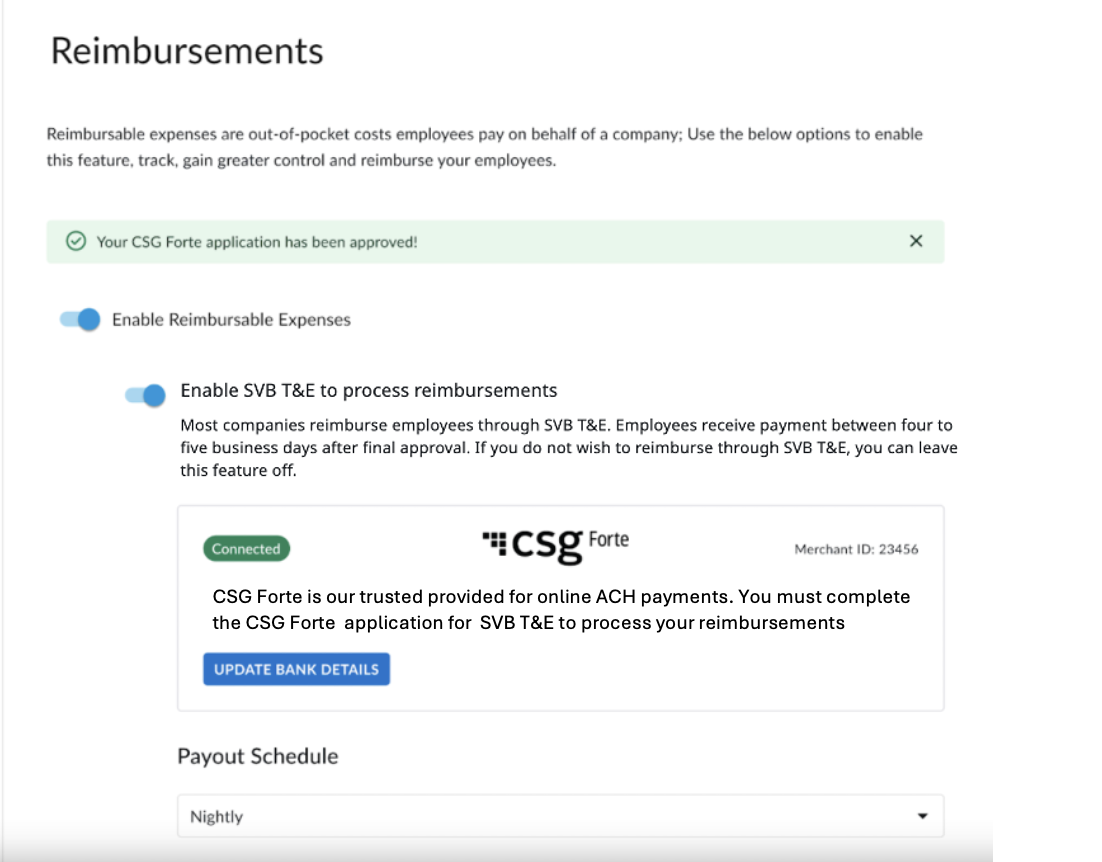This screenshot has height=862, width=1102.
Task: Click the Enable Reimbursable Expenses label
Action: tap(231, 320)
